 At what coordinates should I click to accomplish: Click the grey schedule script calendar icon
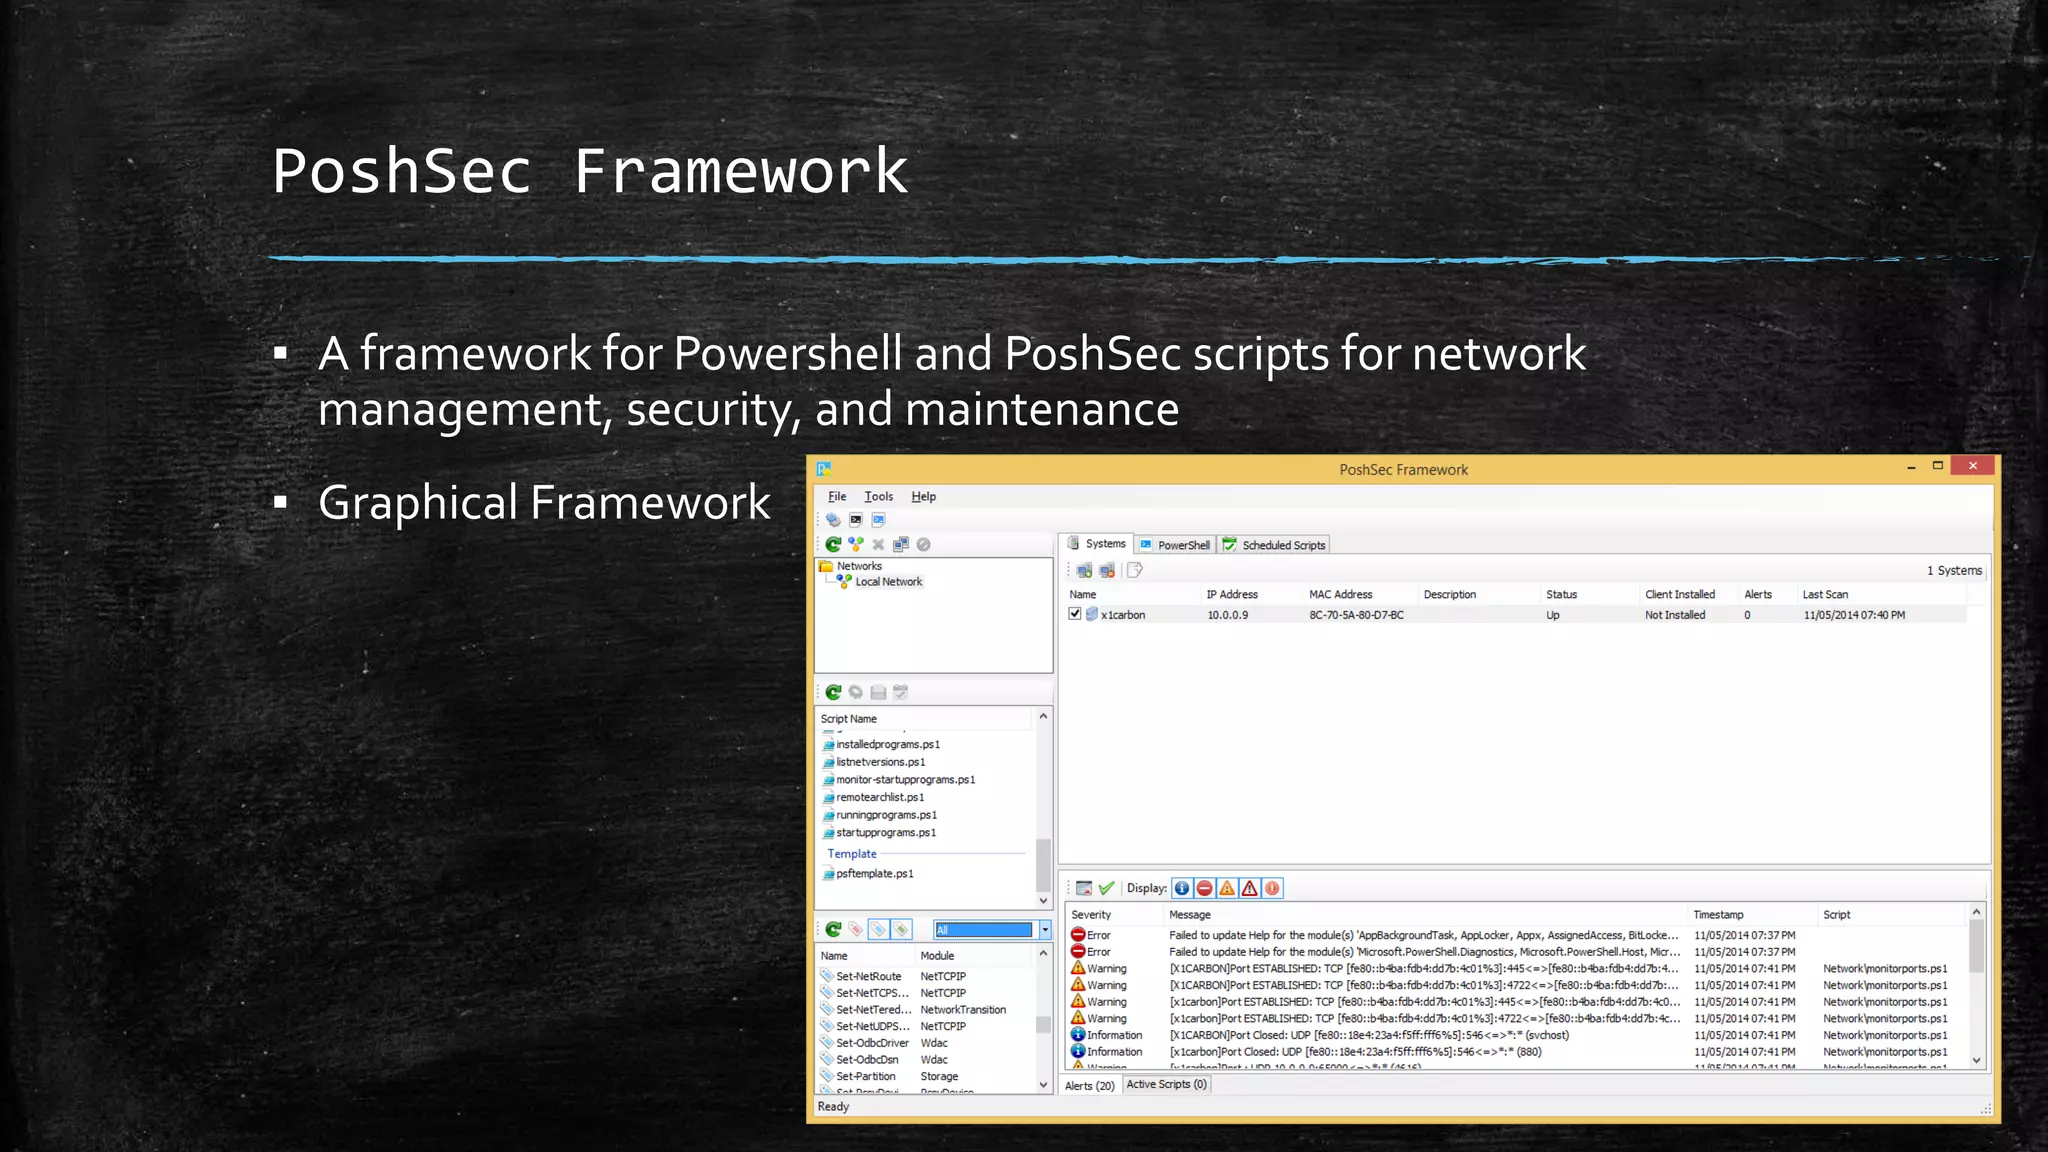coord(901,692)
